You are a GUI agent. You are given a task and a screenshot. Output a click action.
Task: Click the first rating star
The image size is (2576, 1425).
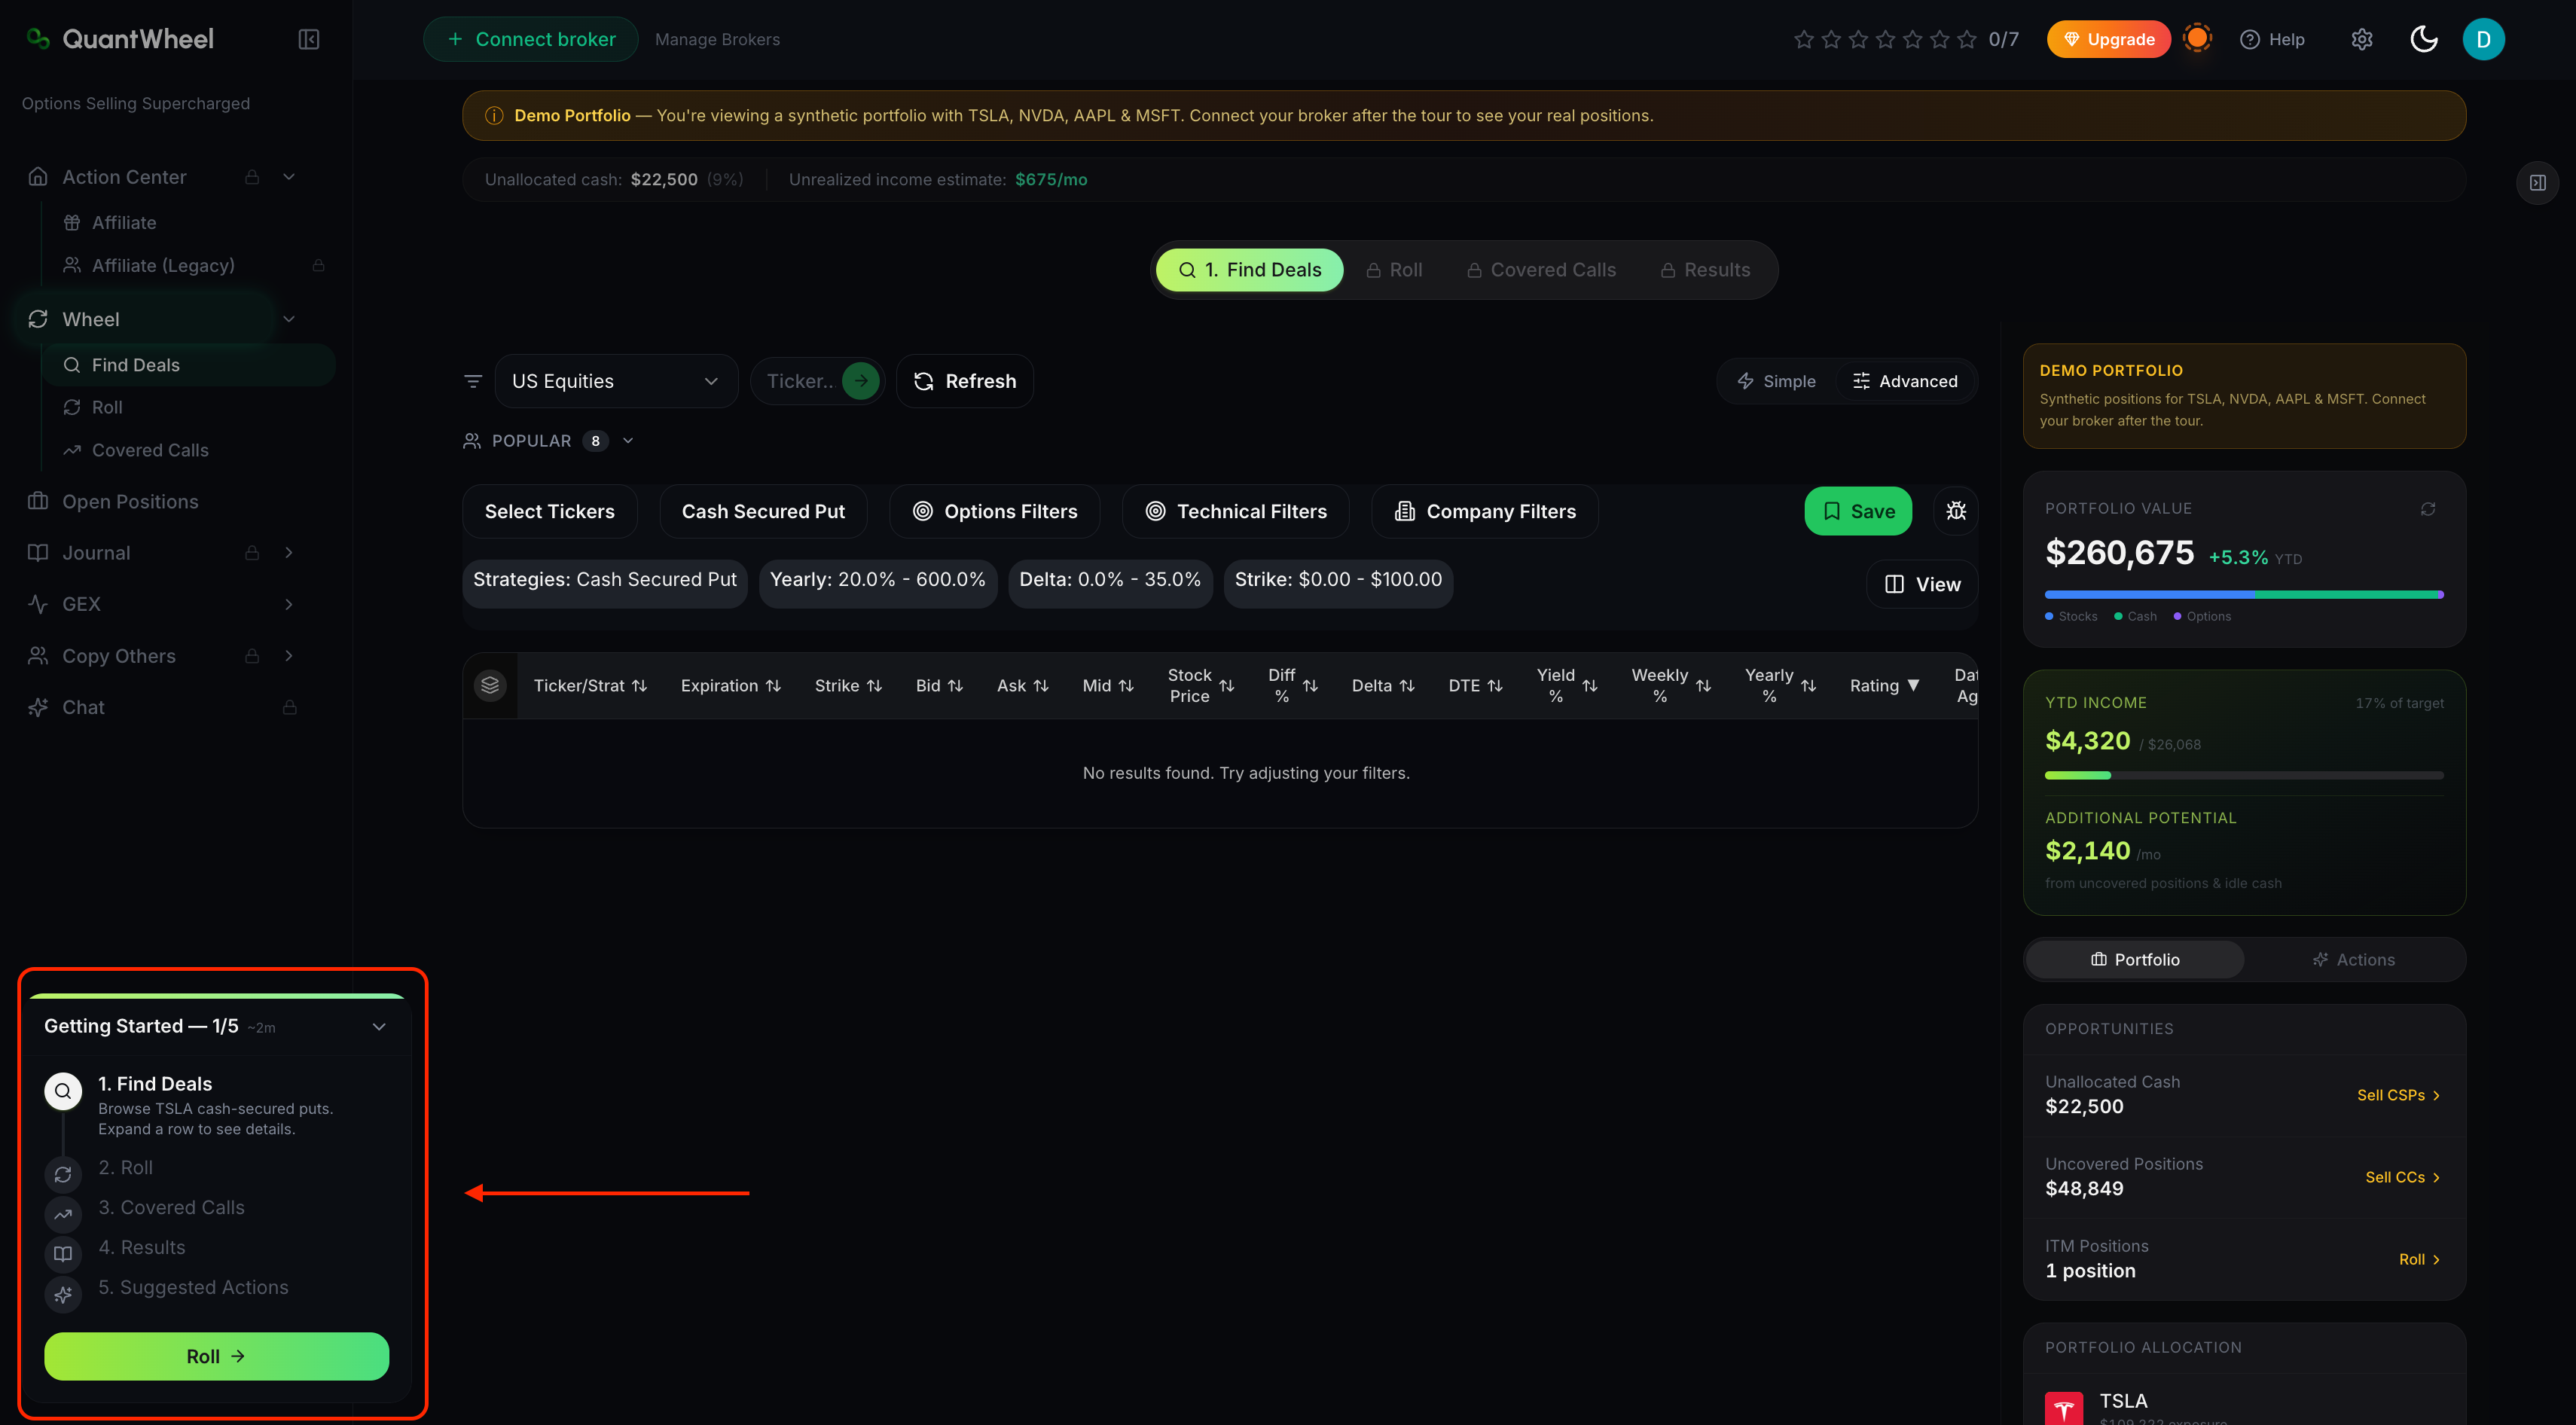tap(1804, 39)
